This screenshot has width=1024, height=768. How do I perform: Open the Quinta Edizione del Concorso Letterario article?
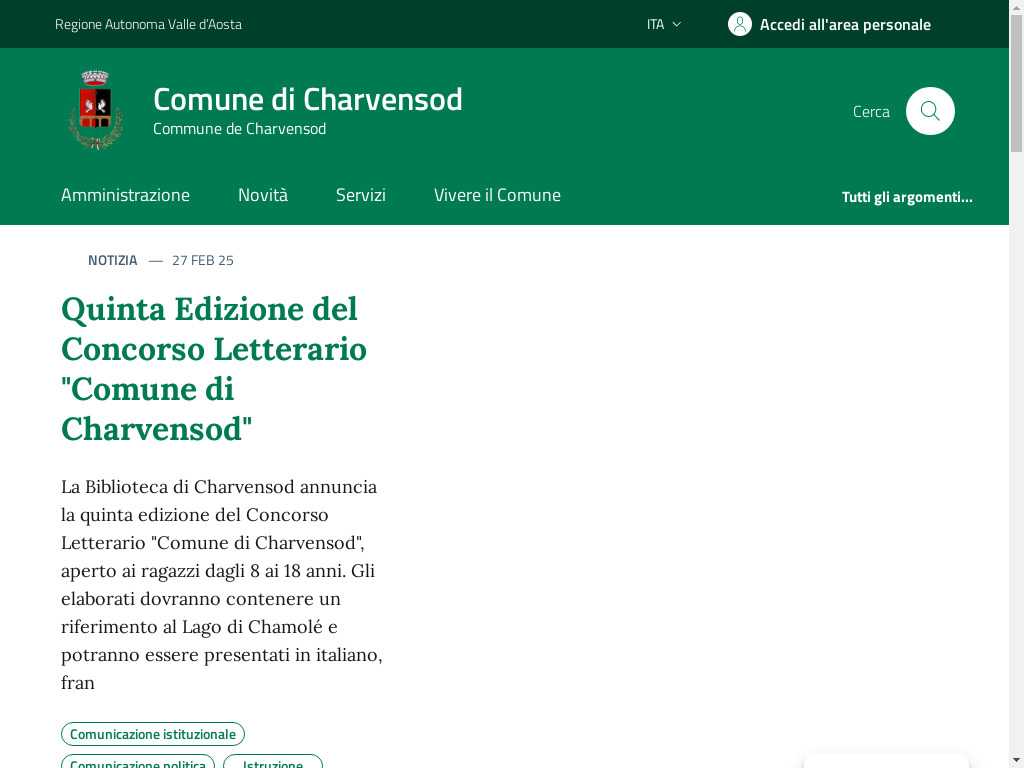214,369
